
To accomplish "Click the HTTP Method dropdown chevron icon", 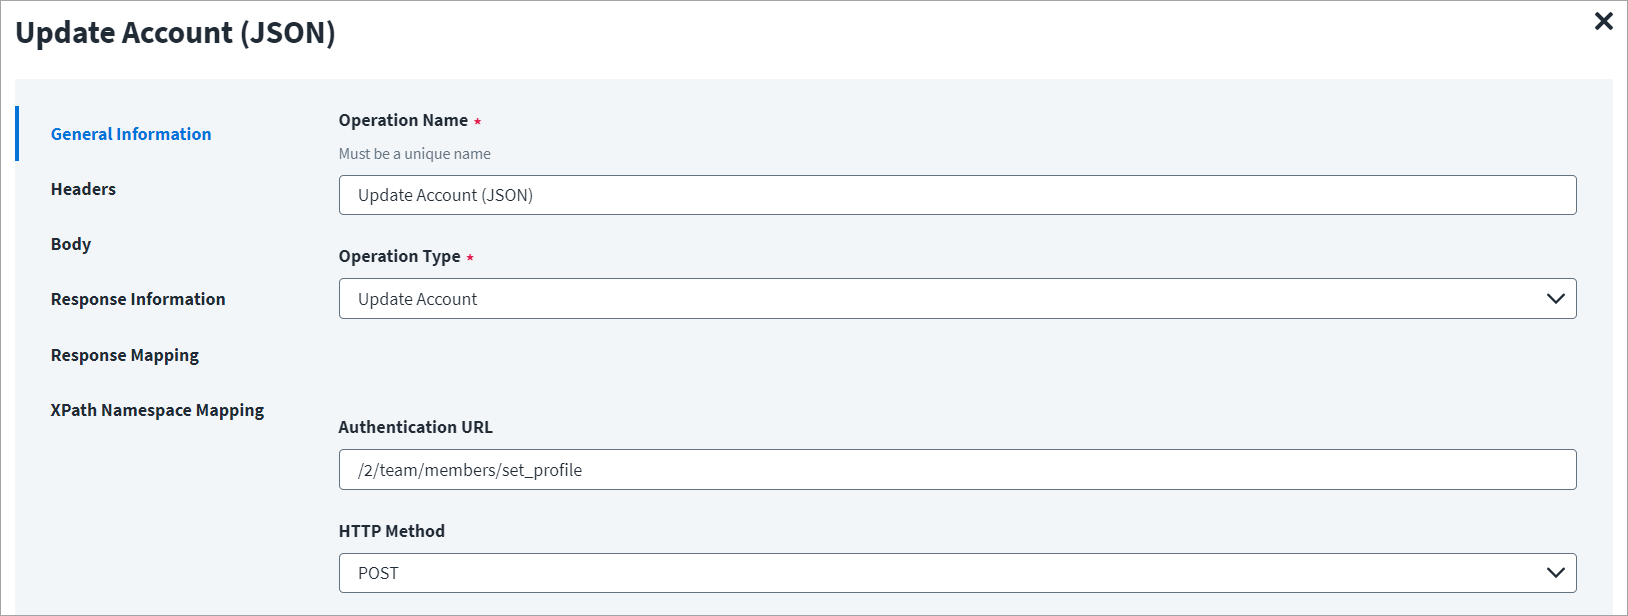I will (x=1556, y=572).
